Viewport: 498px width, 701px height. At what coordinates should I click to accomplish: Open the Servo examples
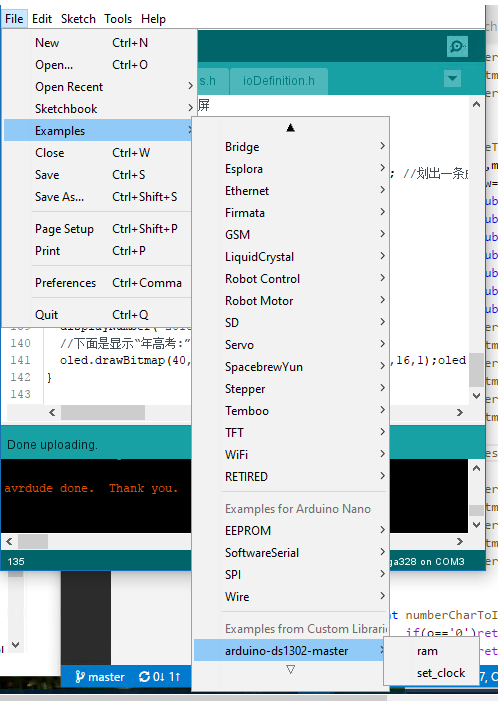(x=291, y=345)
